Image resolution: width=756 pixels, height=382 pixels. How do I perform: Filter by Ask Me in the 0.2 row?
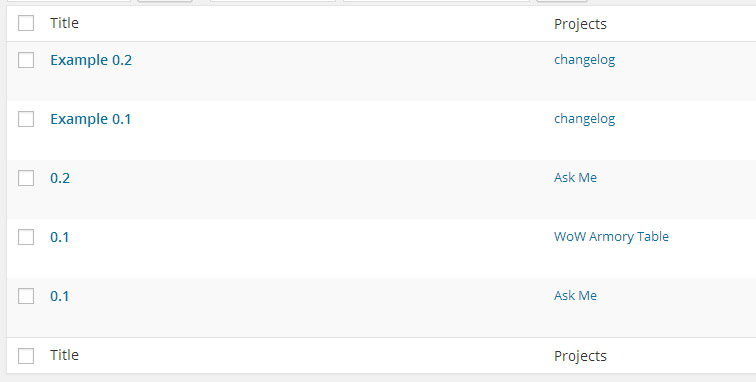click(575, 177)
